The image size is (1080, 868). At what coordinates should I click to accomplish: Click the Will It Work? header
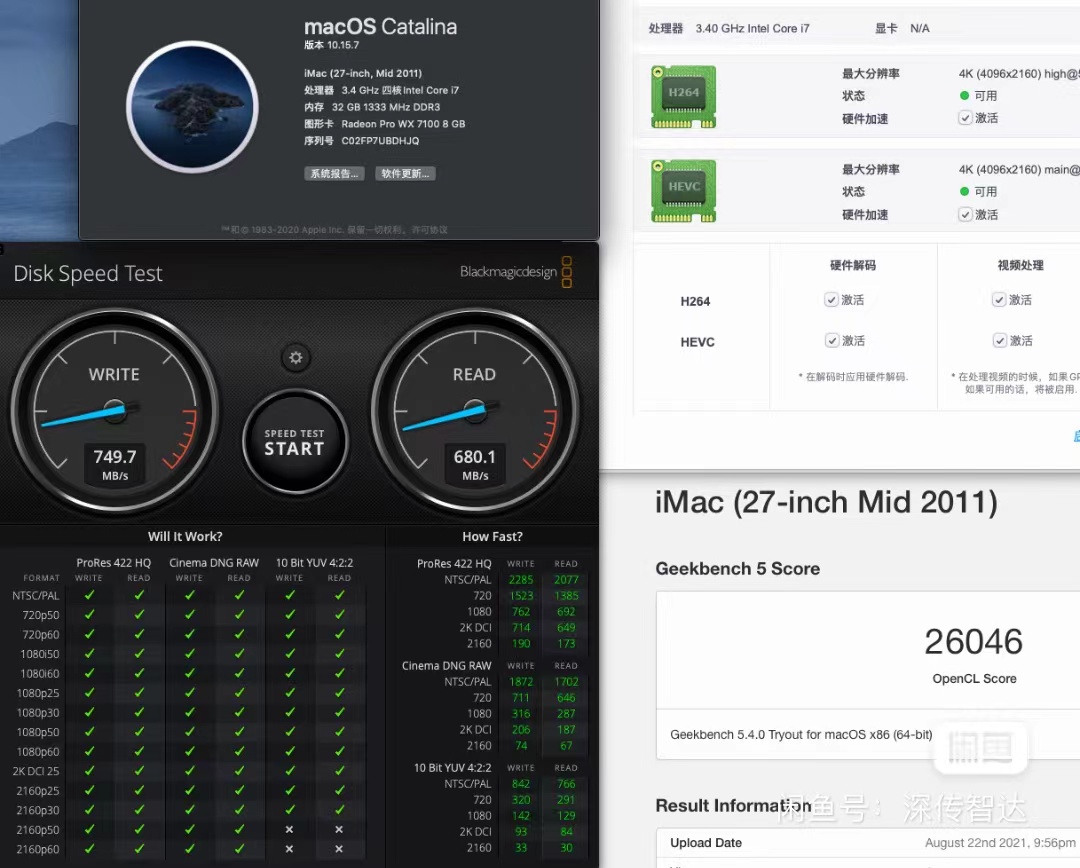(x=185, y=537)
